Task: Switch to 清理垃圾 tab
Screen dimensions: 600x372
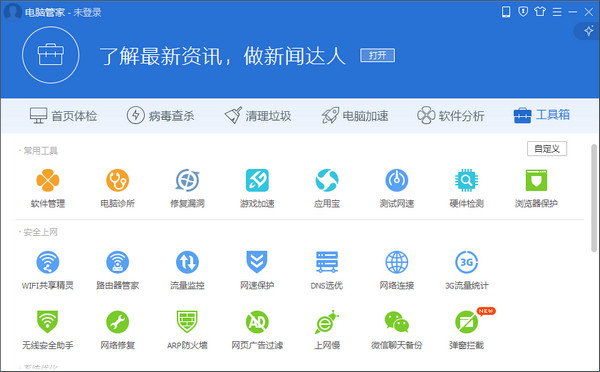Action: pyautogui.click(x=258, y=116)
